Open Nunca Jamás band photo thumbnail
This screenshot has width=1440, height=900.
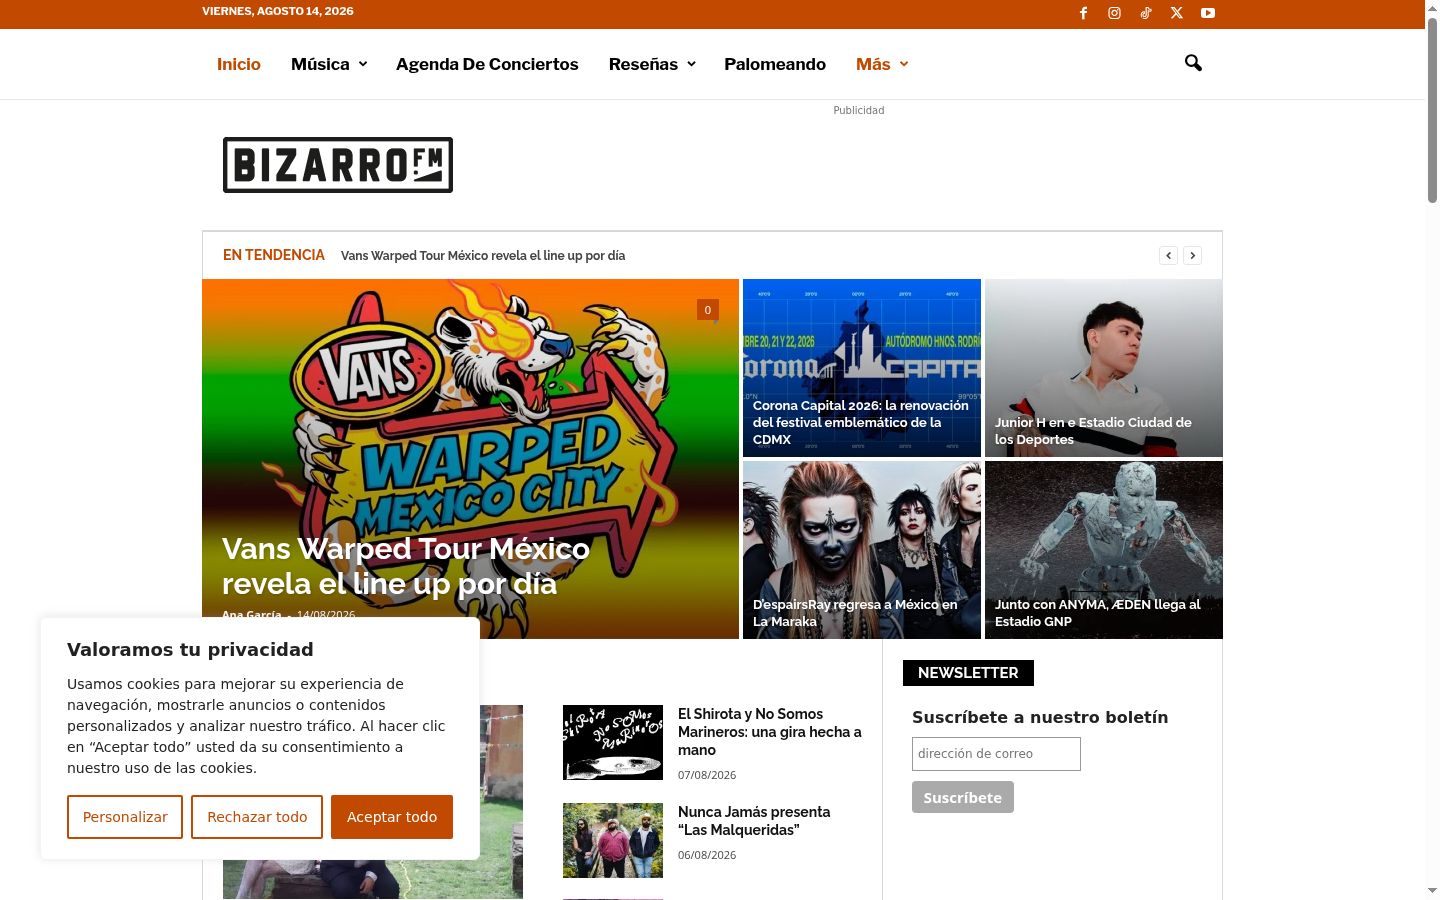click(x=613, y=840)
